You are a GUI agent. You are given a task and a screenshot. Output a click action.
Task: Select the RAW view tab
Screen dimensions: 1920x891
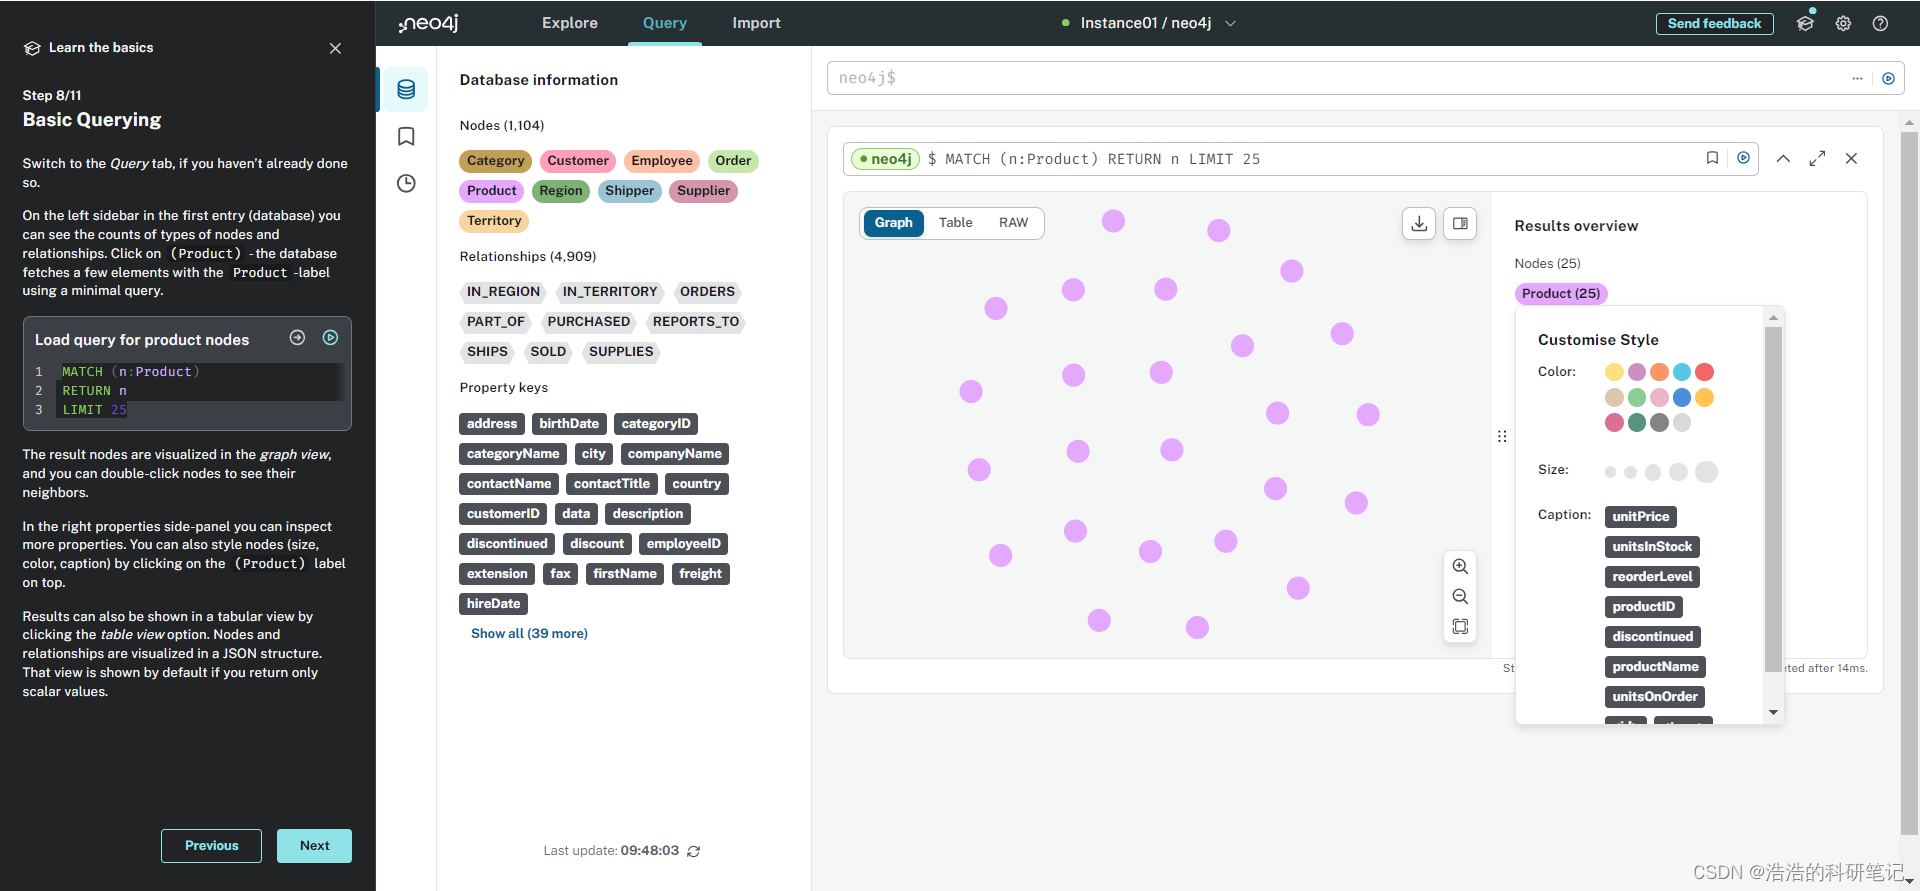coord(1013,223)
